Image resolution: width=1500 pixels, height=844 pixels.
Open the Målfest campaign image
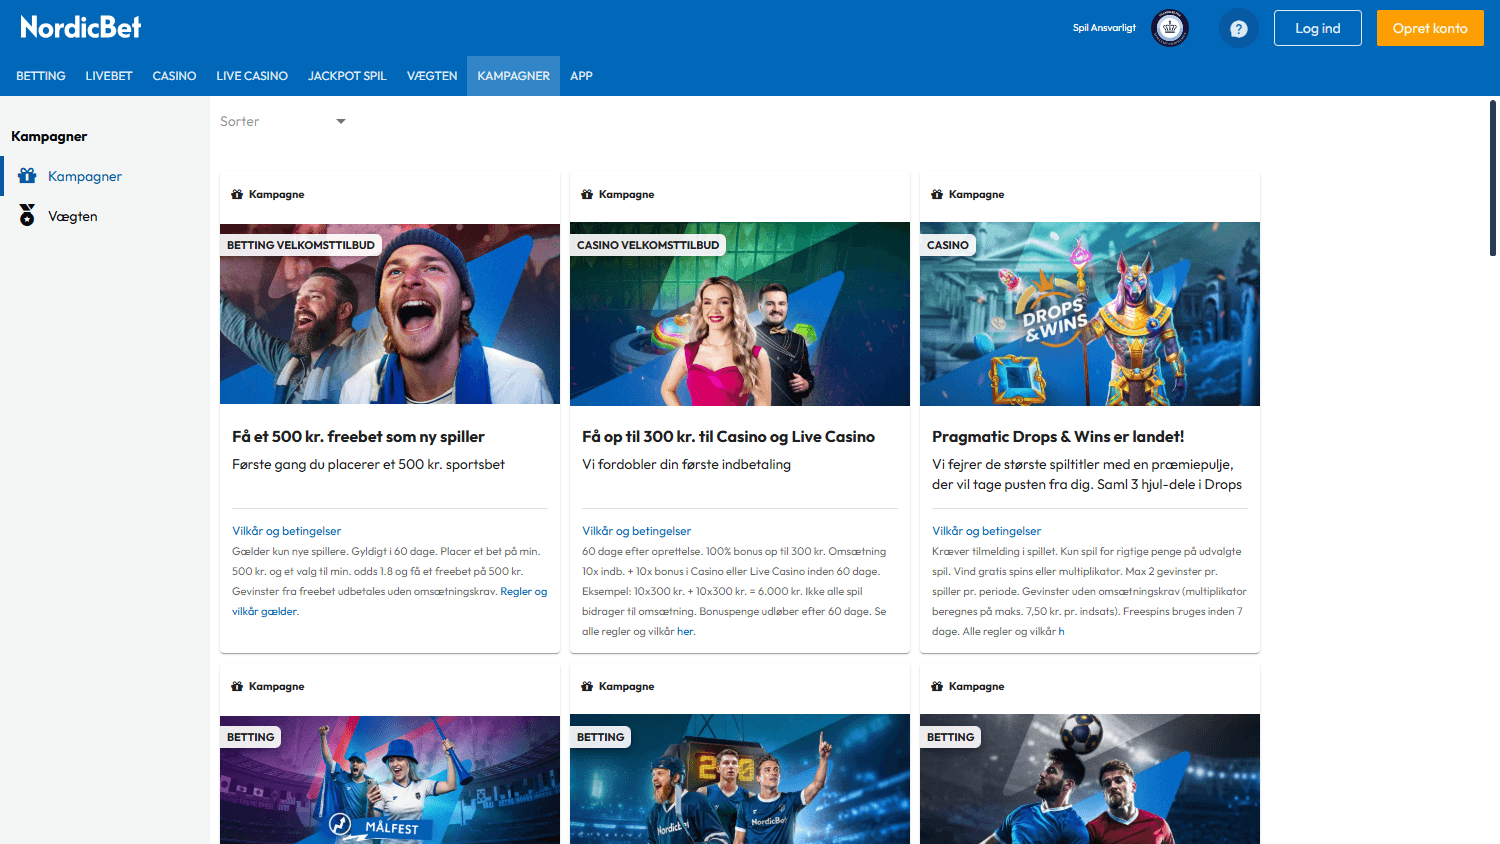click(390, 780)
